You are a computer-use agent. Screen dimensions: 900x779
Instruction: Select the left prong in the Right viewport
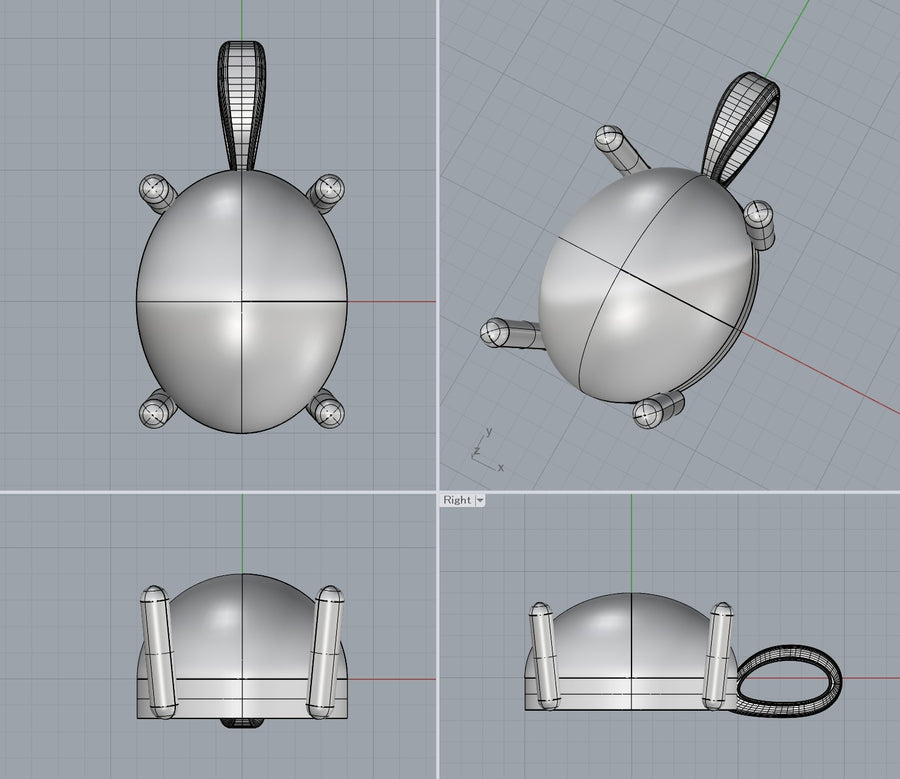(x=543, y=655)
